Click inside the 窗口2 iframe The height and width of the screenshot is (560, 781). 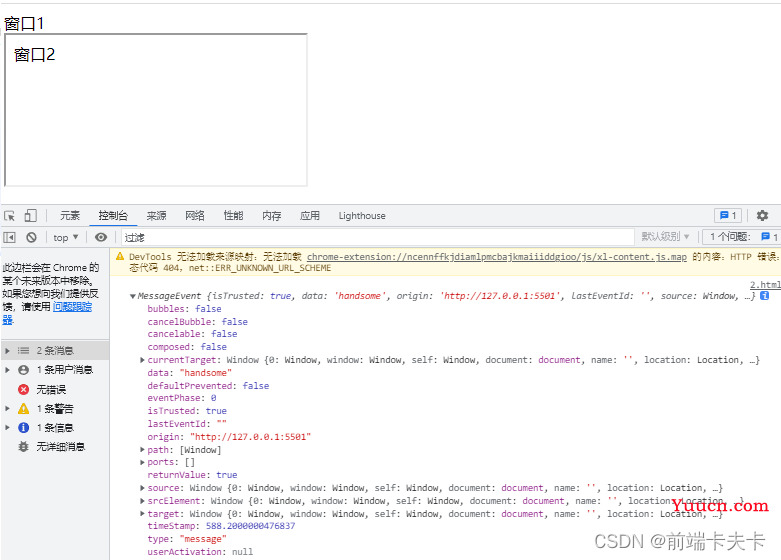[156, 110]
